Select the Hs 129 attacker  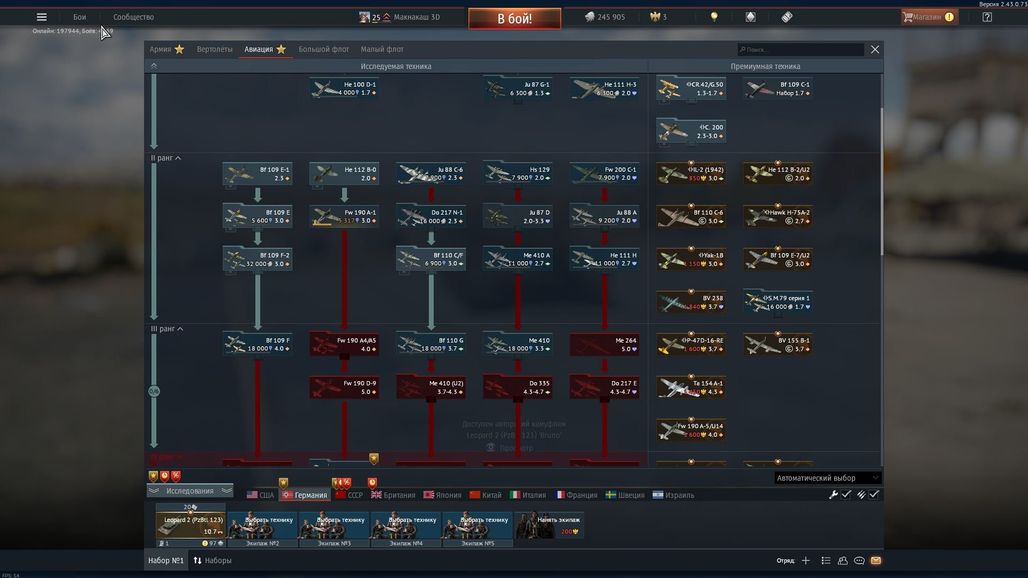pos(518,174)
